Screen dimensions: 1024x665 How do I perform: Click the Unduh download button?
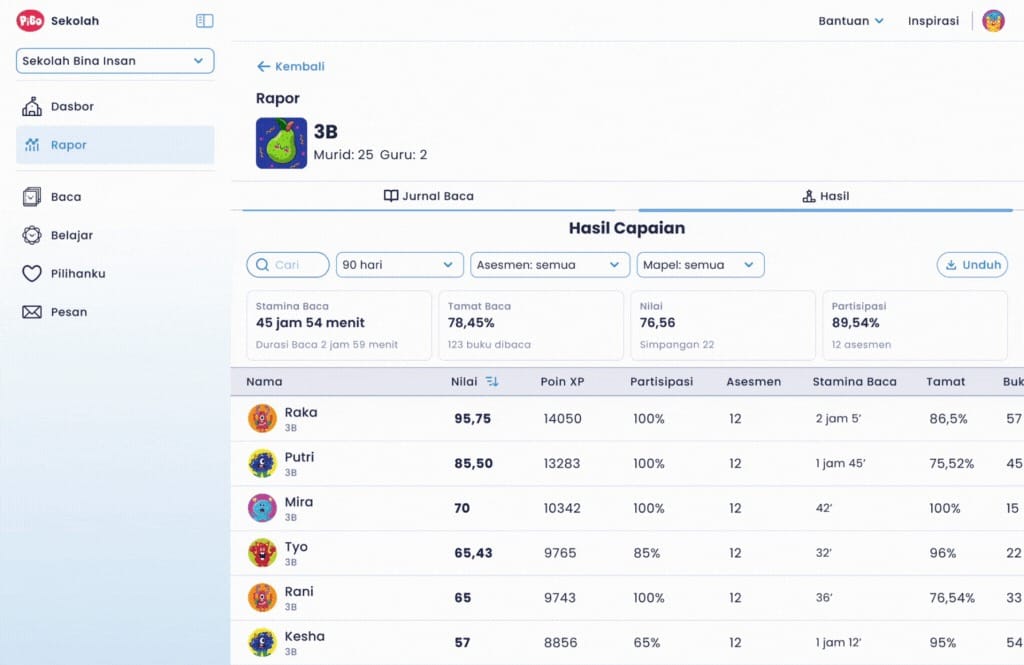(x=971, y=265)
